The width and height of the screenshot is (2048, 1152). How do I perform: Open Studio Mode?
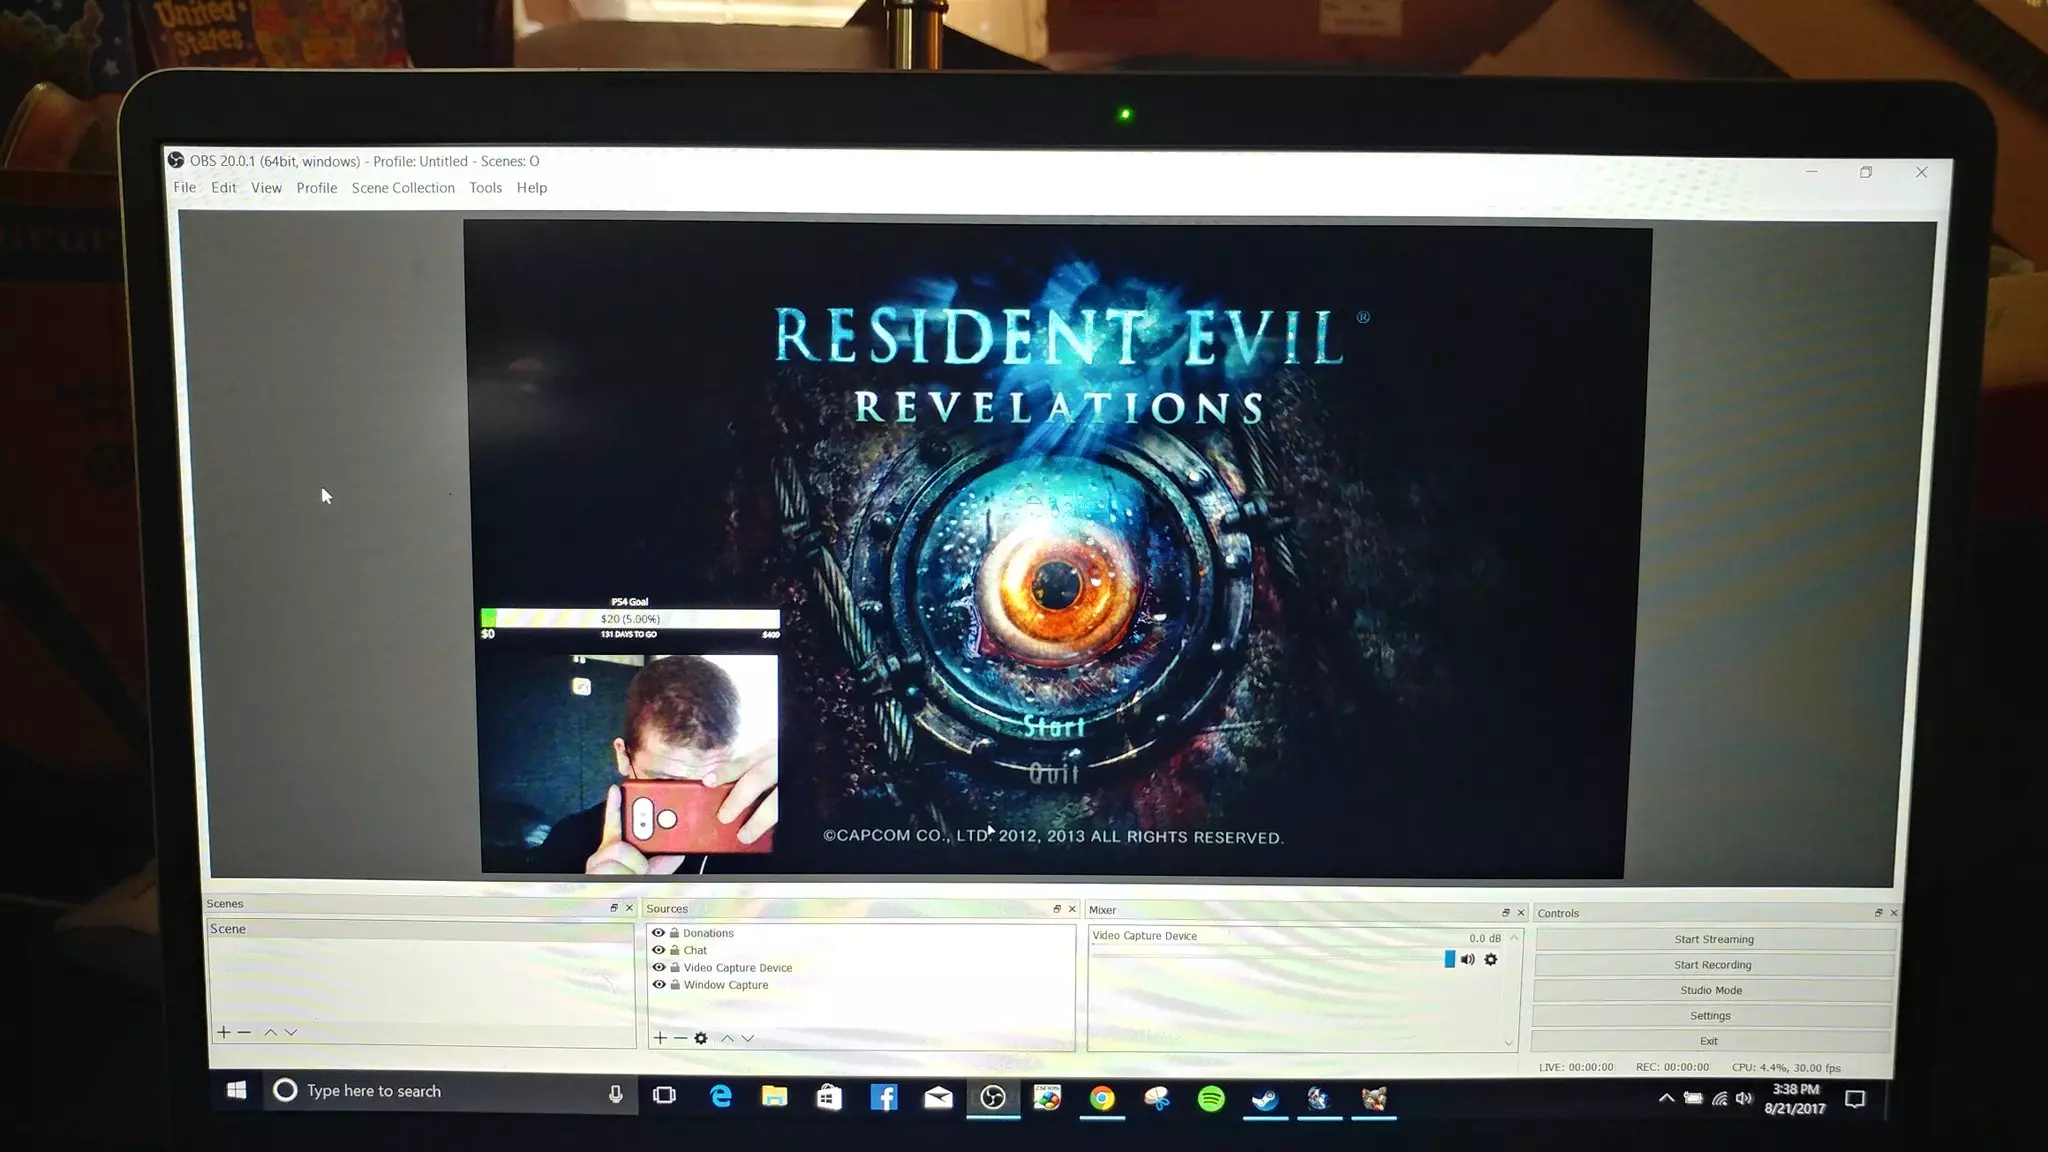pos(1711,990)
